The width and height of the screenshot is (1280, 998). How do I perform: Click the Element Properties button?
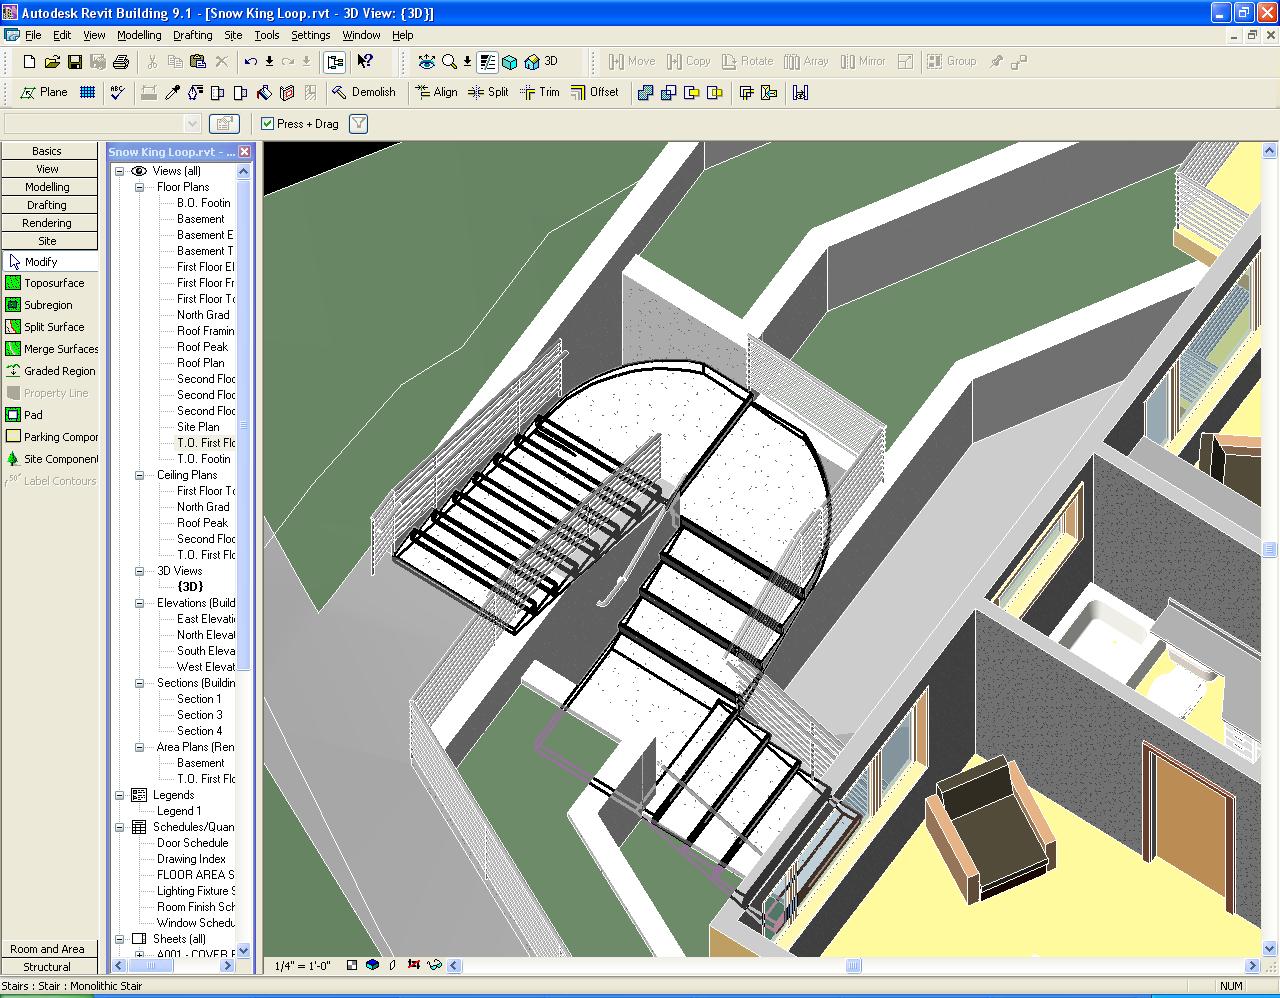[x=224, y=124]
